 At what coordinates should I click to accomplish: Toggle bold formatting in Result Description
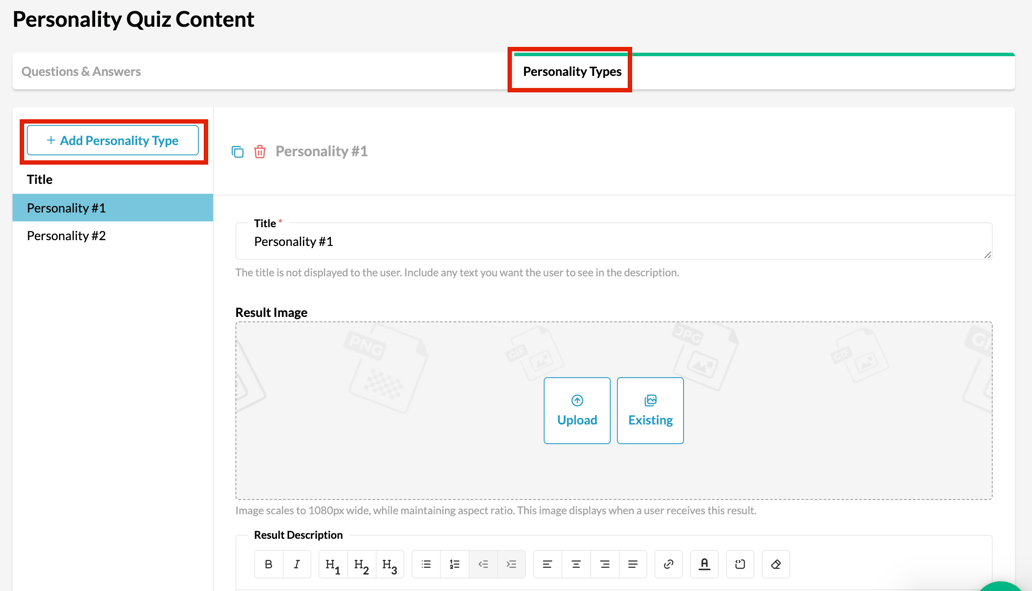point(269,564)
